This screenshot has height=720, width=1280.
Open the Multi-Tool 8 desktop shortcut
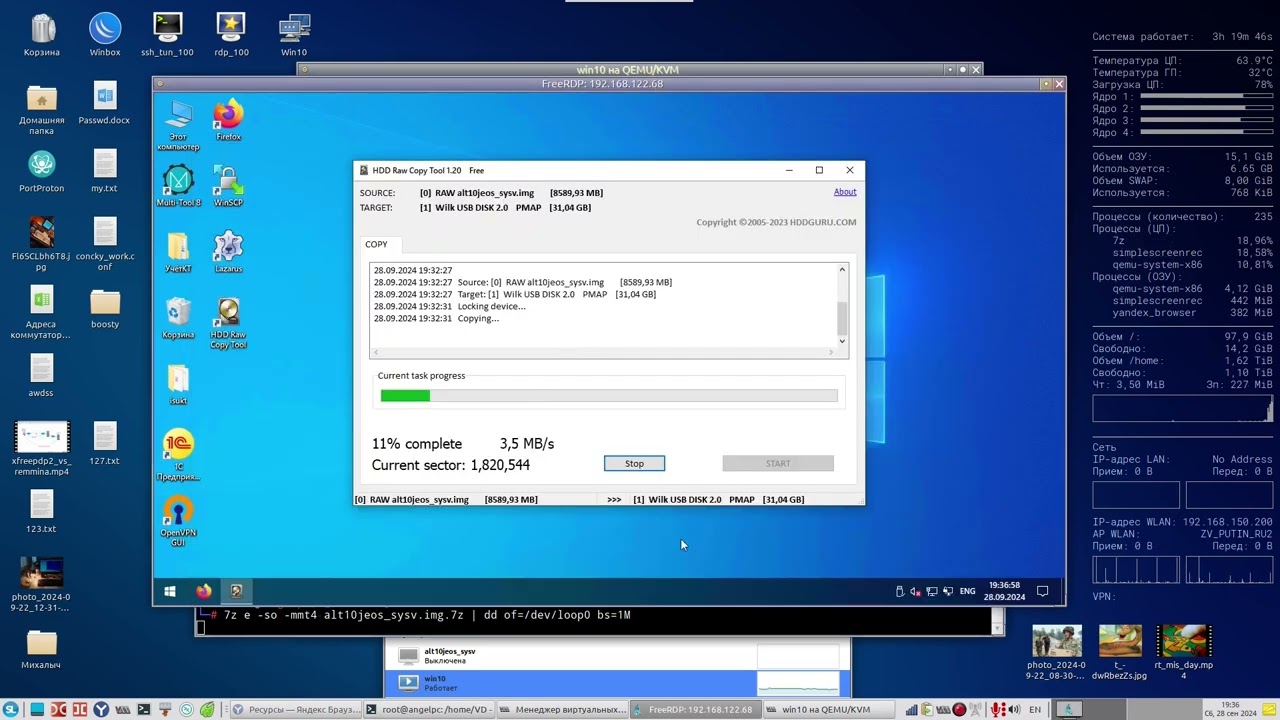pyautogui.click(x=178, y=186)
